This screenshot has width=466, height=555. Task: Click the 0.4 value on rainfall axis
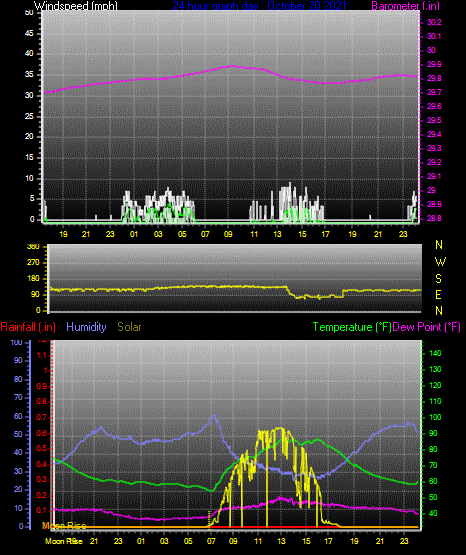click(42, 464)
